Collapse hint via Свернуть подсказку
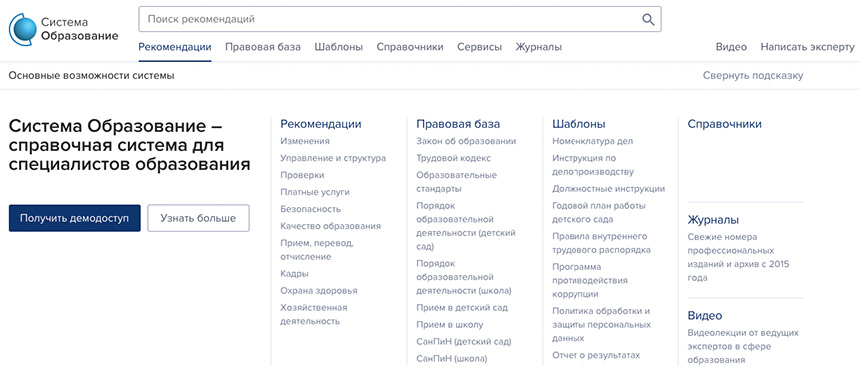This screenshot has width=860, height=369. [x=753, y=76]
